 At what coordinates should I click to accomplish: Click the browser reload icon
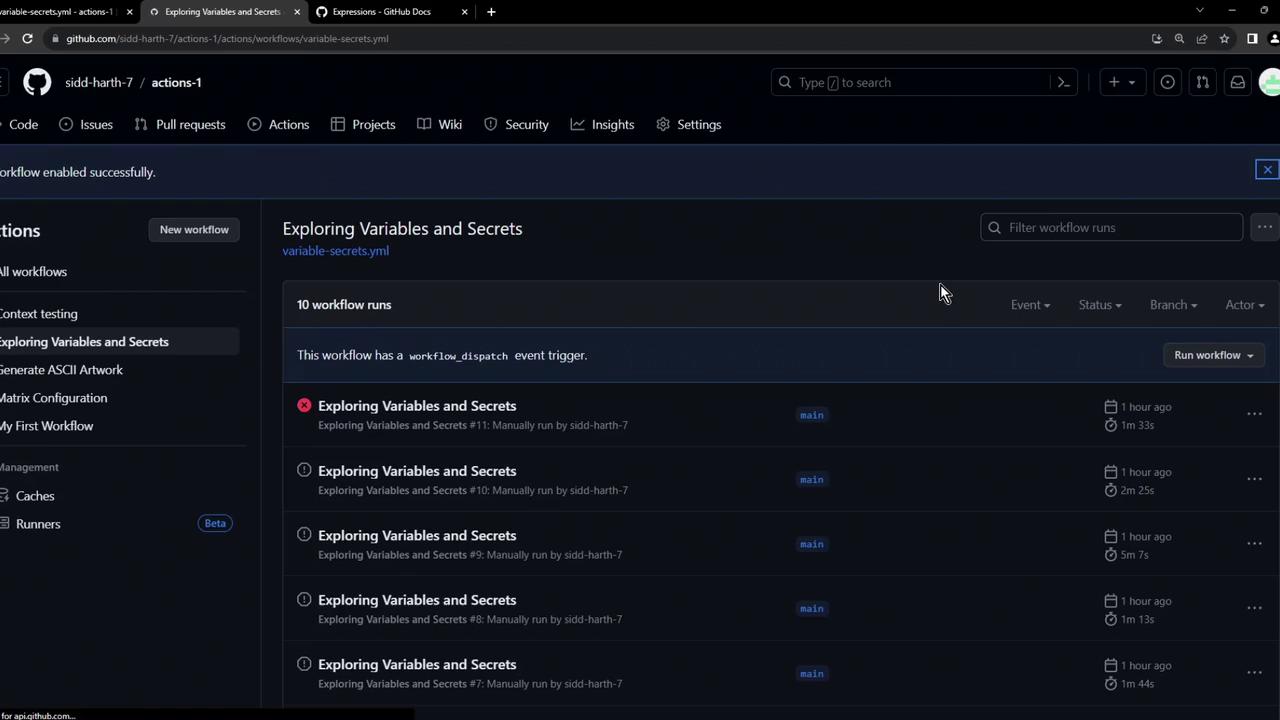tap(27, 38)
